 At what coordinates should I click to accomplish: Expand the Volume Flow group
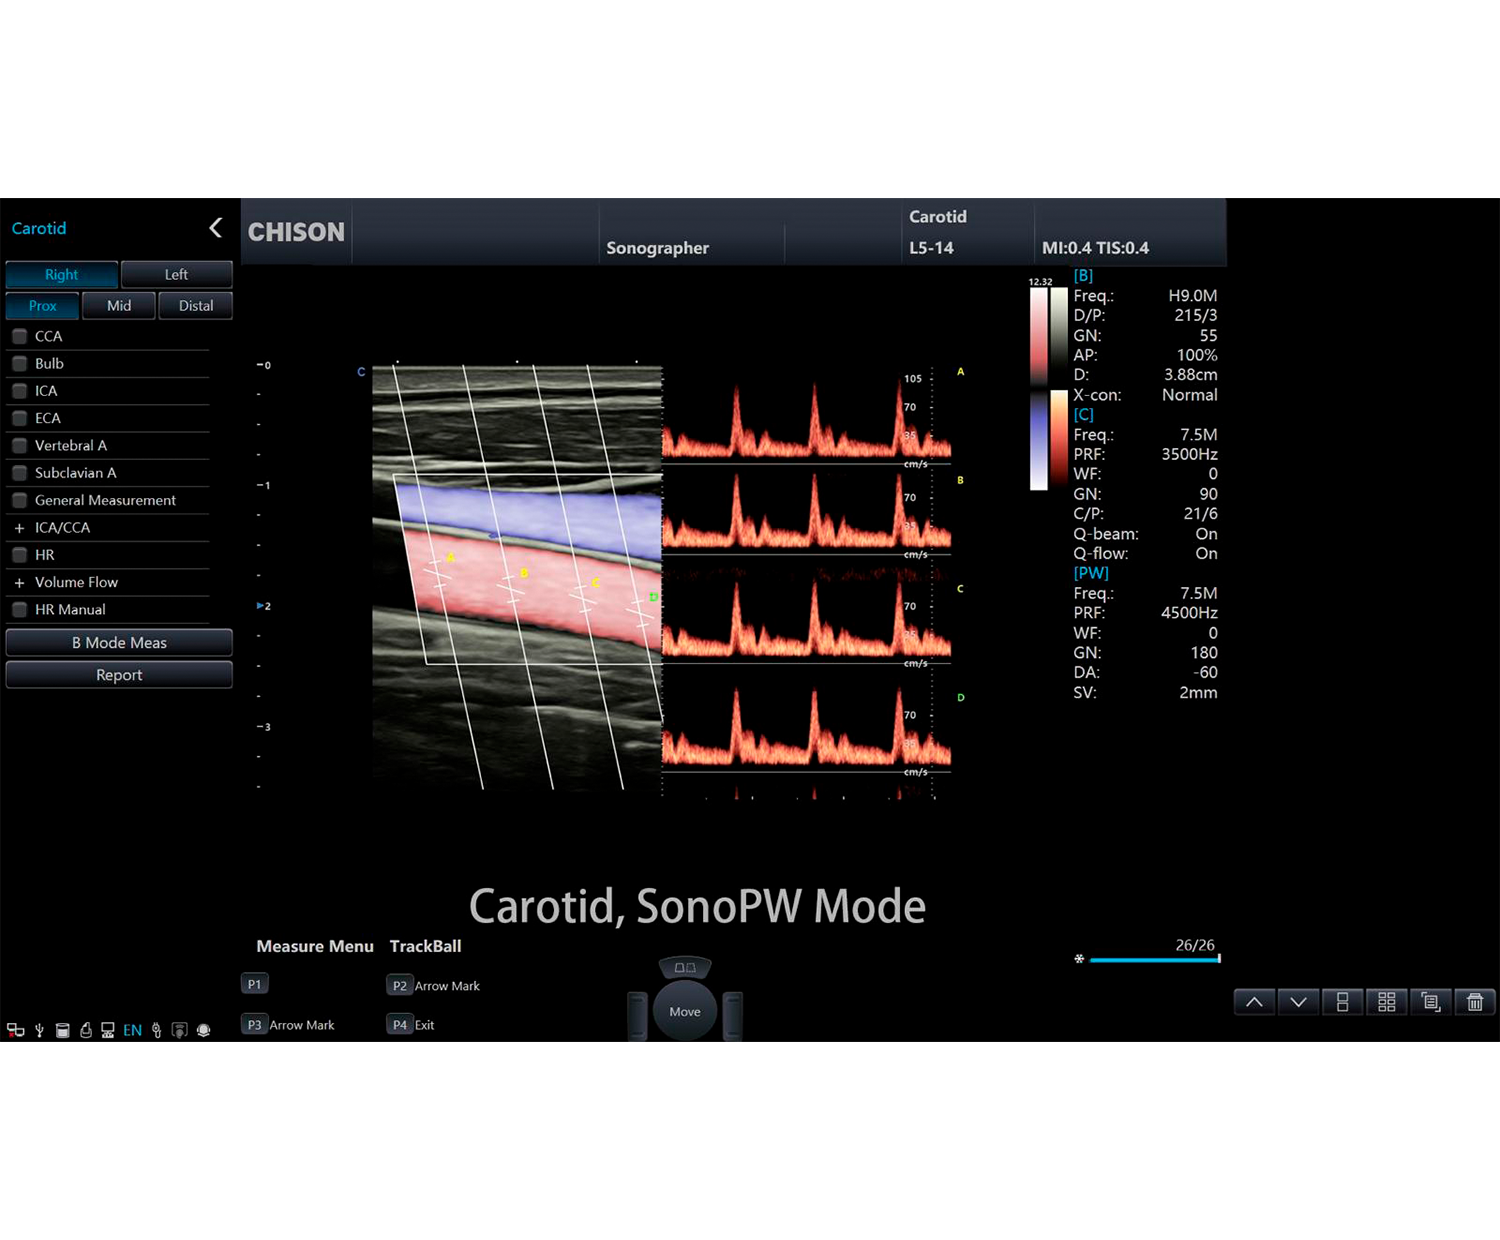[19, 582]
